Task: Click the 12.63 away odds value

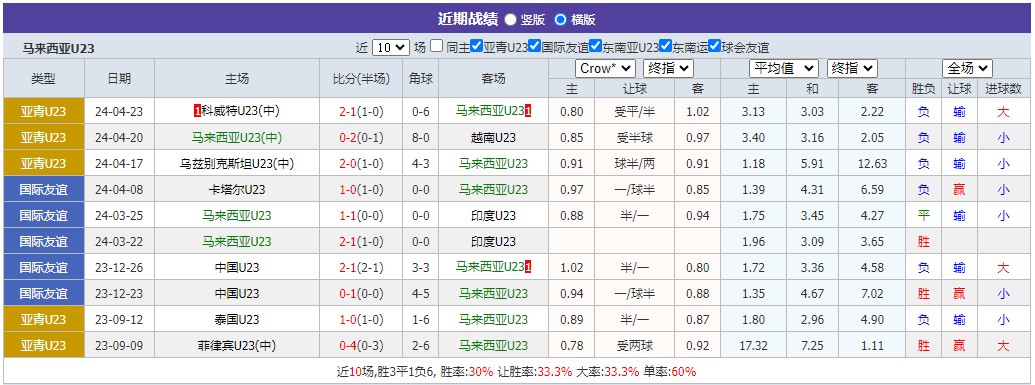Action: [x=871, y=163]
